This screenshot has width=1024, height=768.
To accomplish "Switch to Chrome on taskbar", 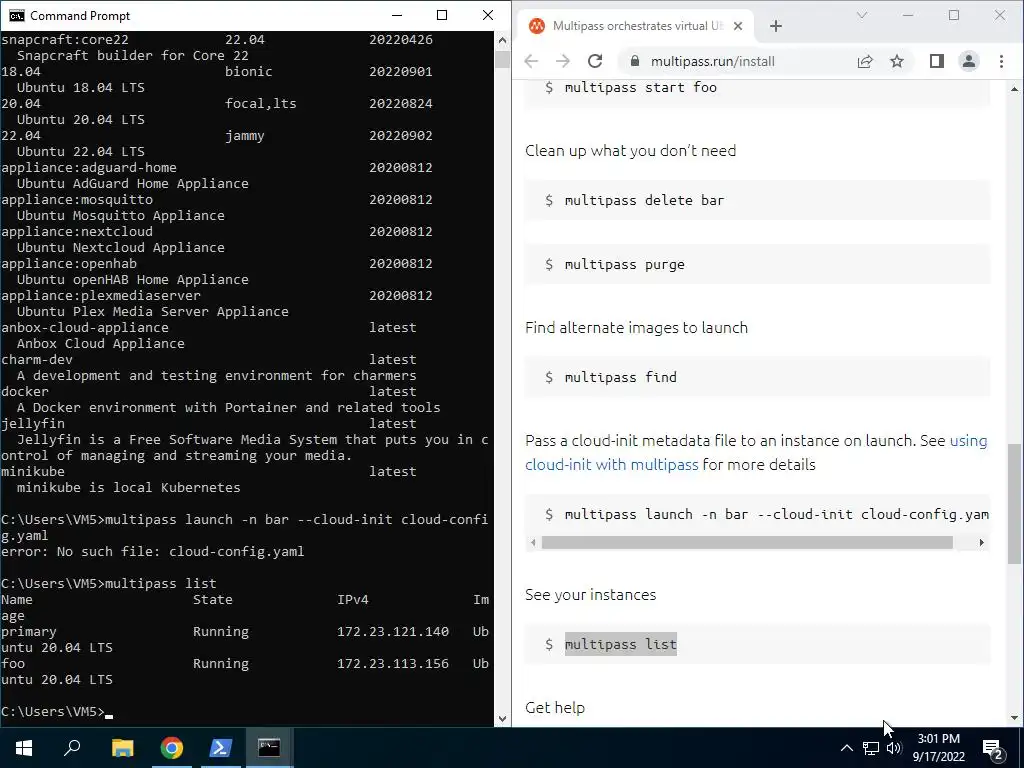I will (172, 748).
